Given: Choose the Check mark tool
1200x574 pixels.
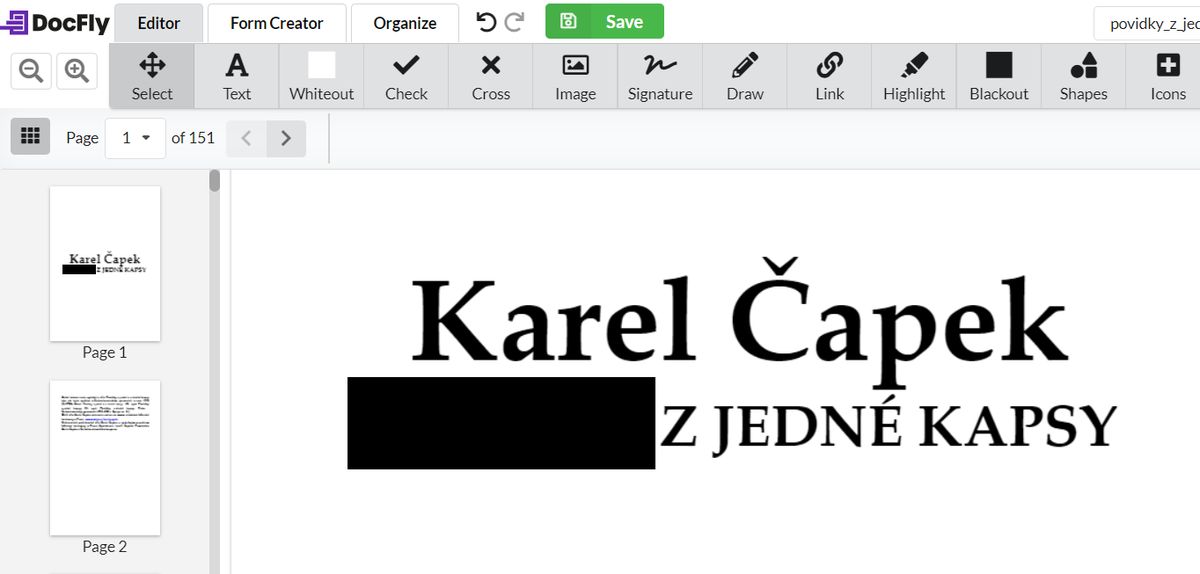Looking at the screenshot, I should point(406,77).
